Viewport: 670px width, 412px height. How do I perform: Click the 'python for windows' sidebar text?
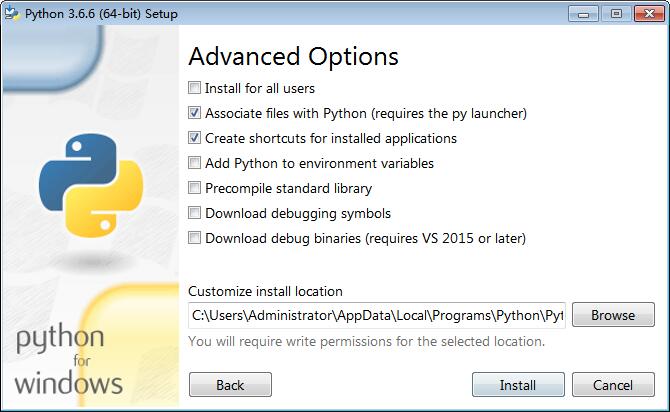[x=68, y=359]
